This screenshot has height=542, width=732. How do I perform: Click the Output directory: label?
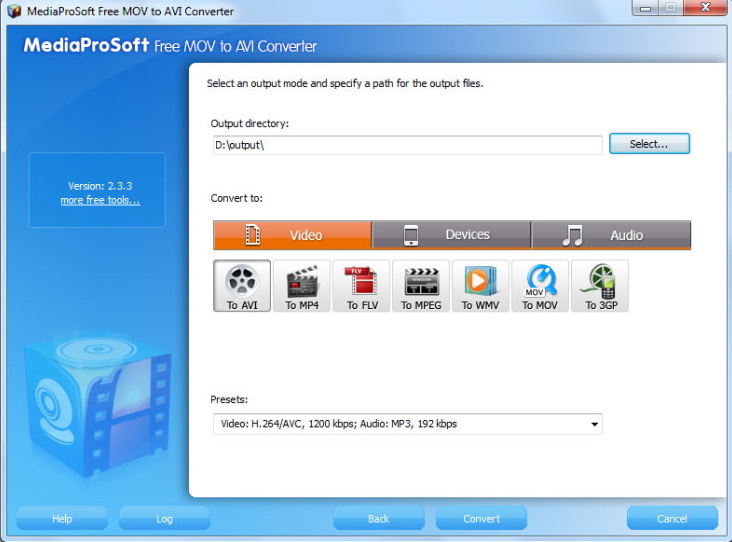(x=250, y=124)
